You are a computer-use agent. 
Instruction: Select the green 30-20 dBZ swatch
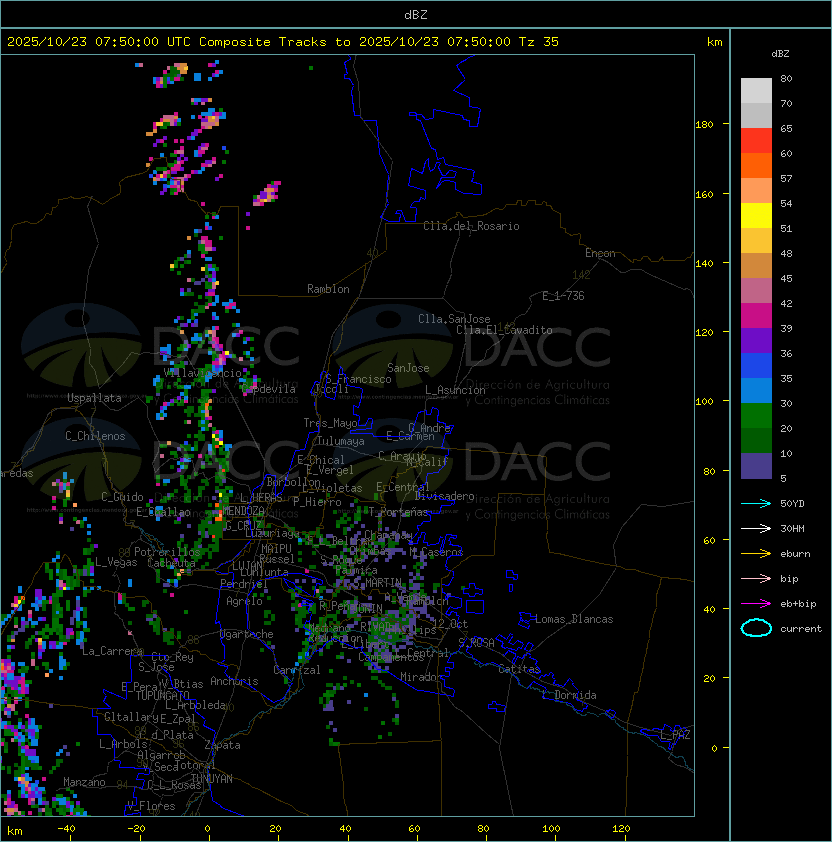point(756,416)
